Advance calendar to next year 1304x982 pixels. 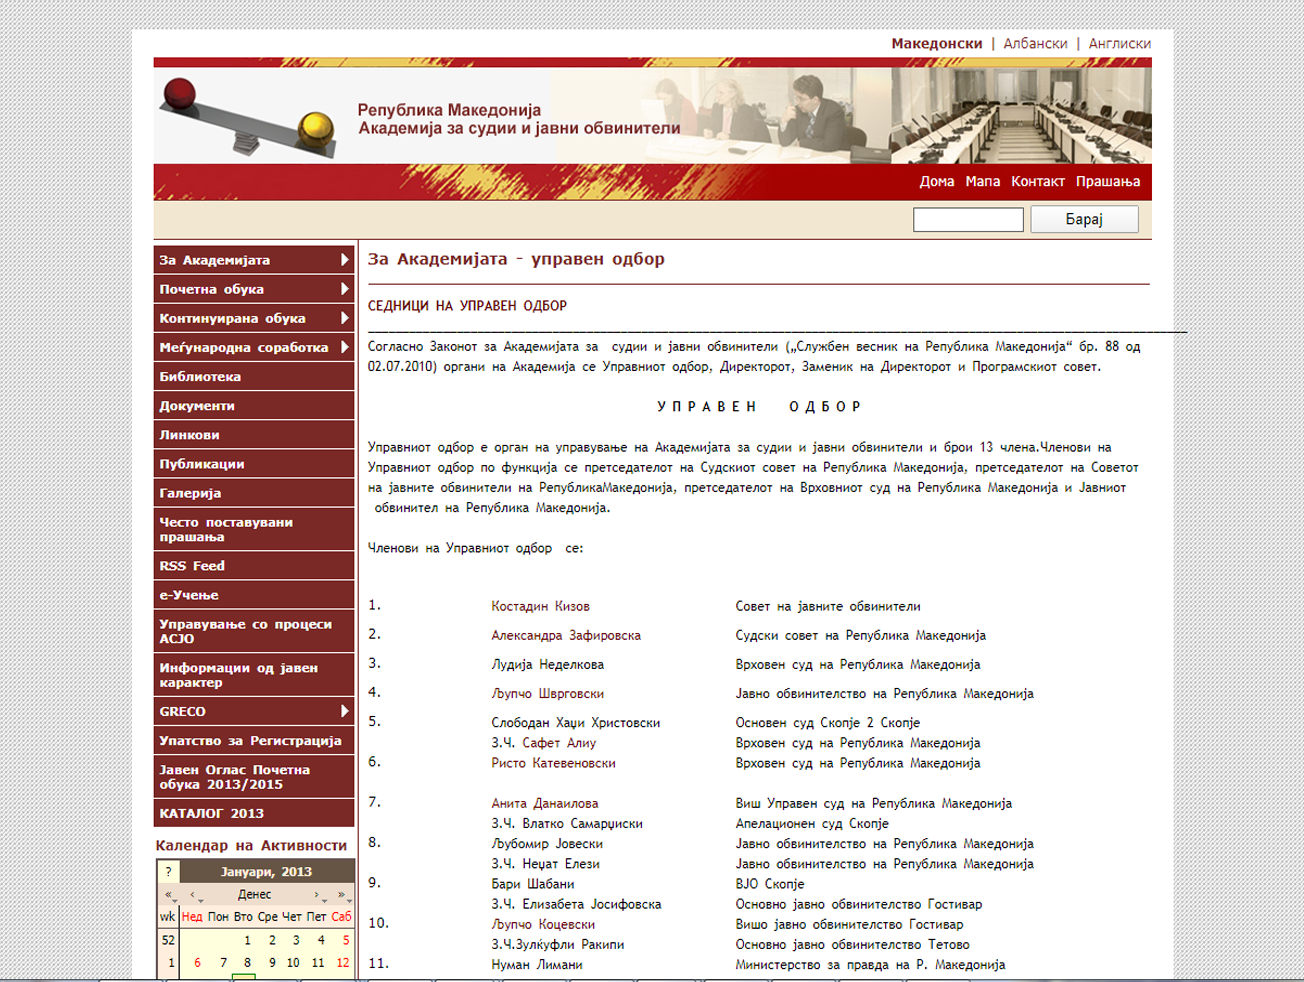coord(342,895)
